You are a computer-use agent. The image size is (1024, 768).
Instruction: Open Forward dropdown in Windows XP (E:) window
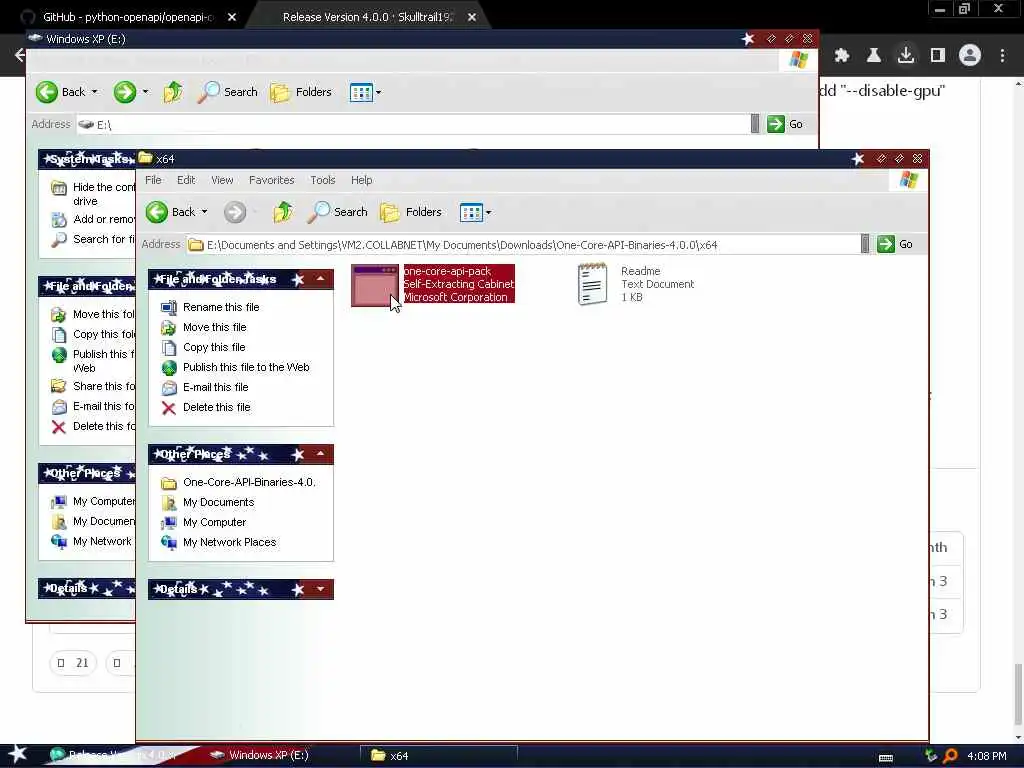pos(145,92)
